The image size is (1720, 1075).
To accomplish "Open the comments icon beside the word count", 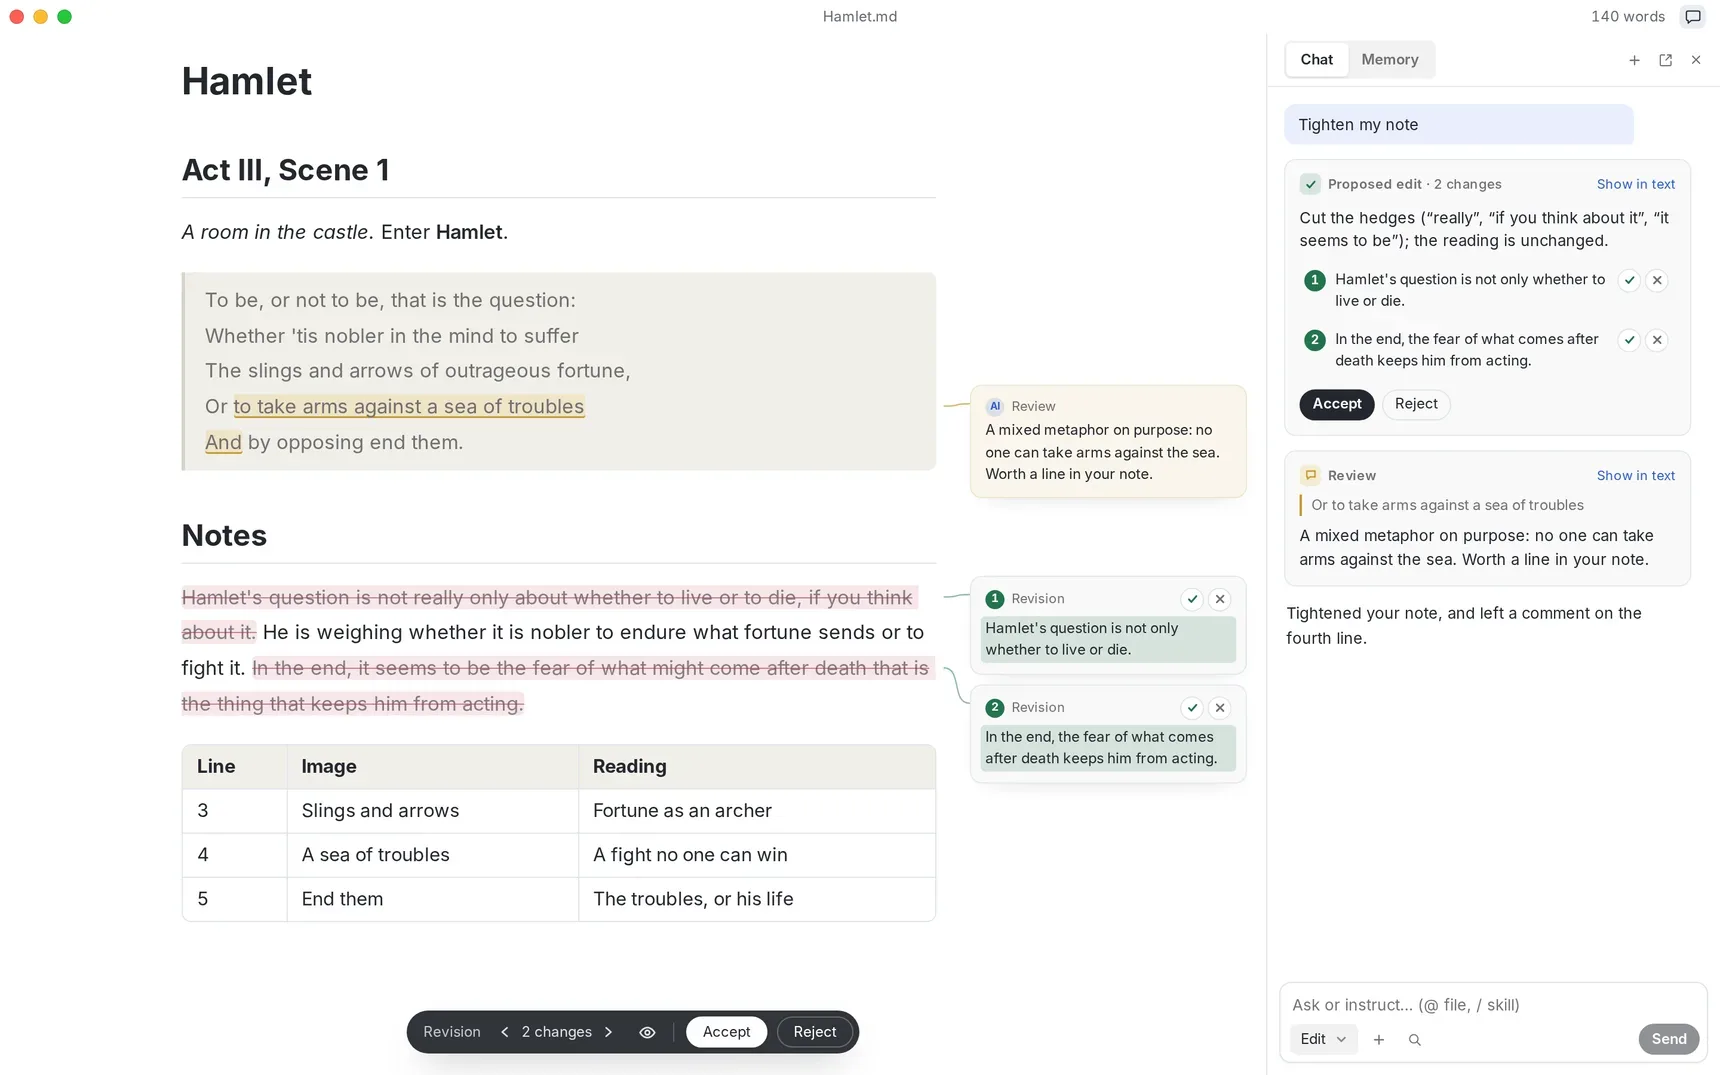I will (x=1693, y=17).
